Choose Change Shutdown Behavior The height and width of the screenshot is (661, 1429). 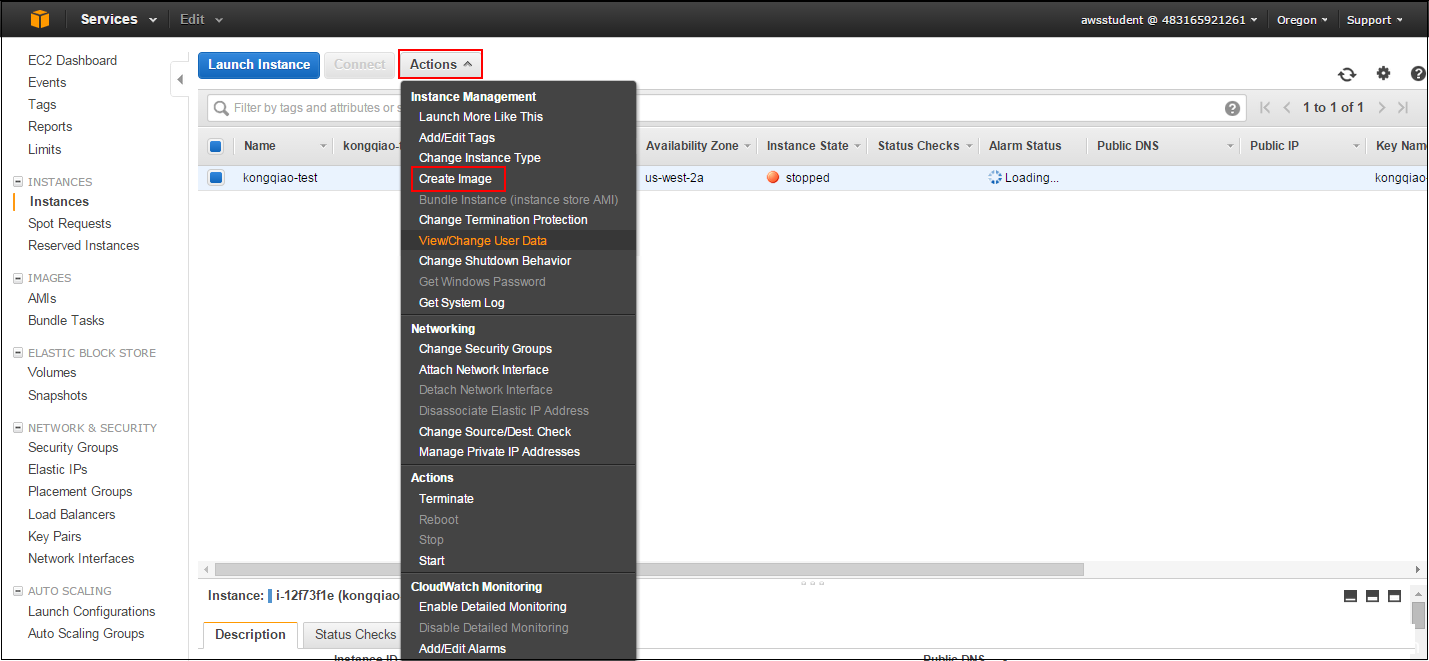pyautogui.click(x=495, y=261)
